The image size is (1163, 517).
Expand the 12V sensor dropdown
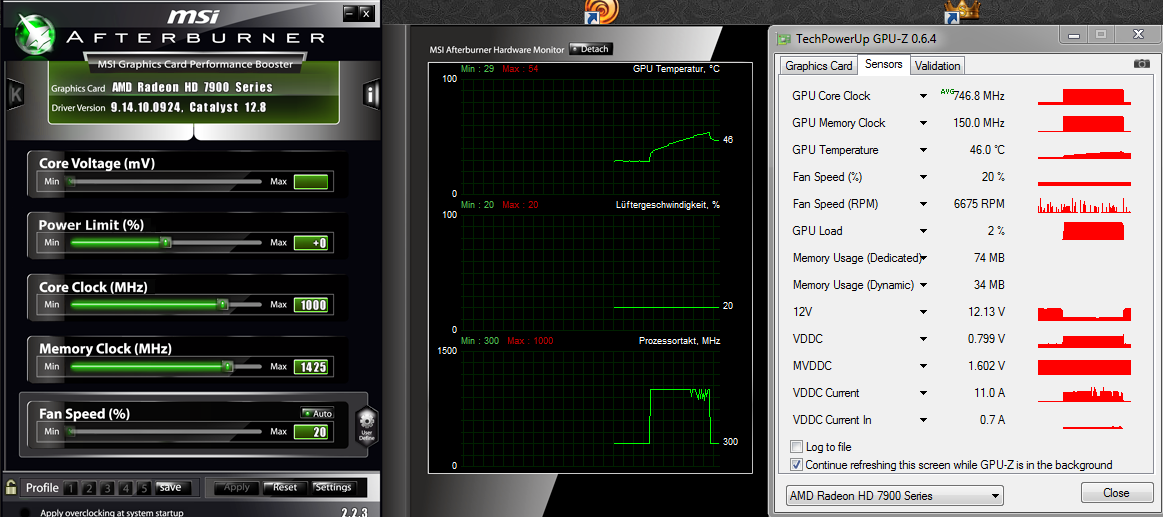click(923, 312)
